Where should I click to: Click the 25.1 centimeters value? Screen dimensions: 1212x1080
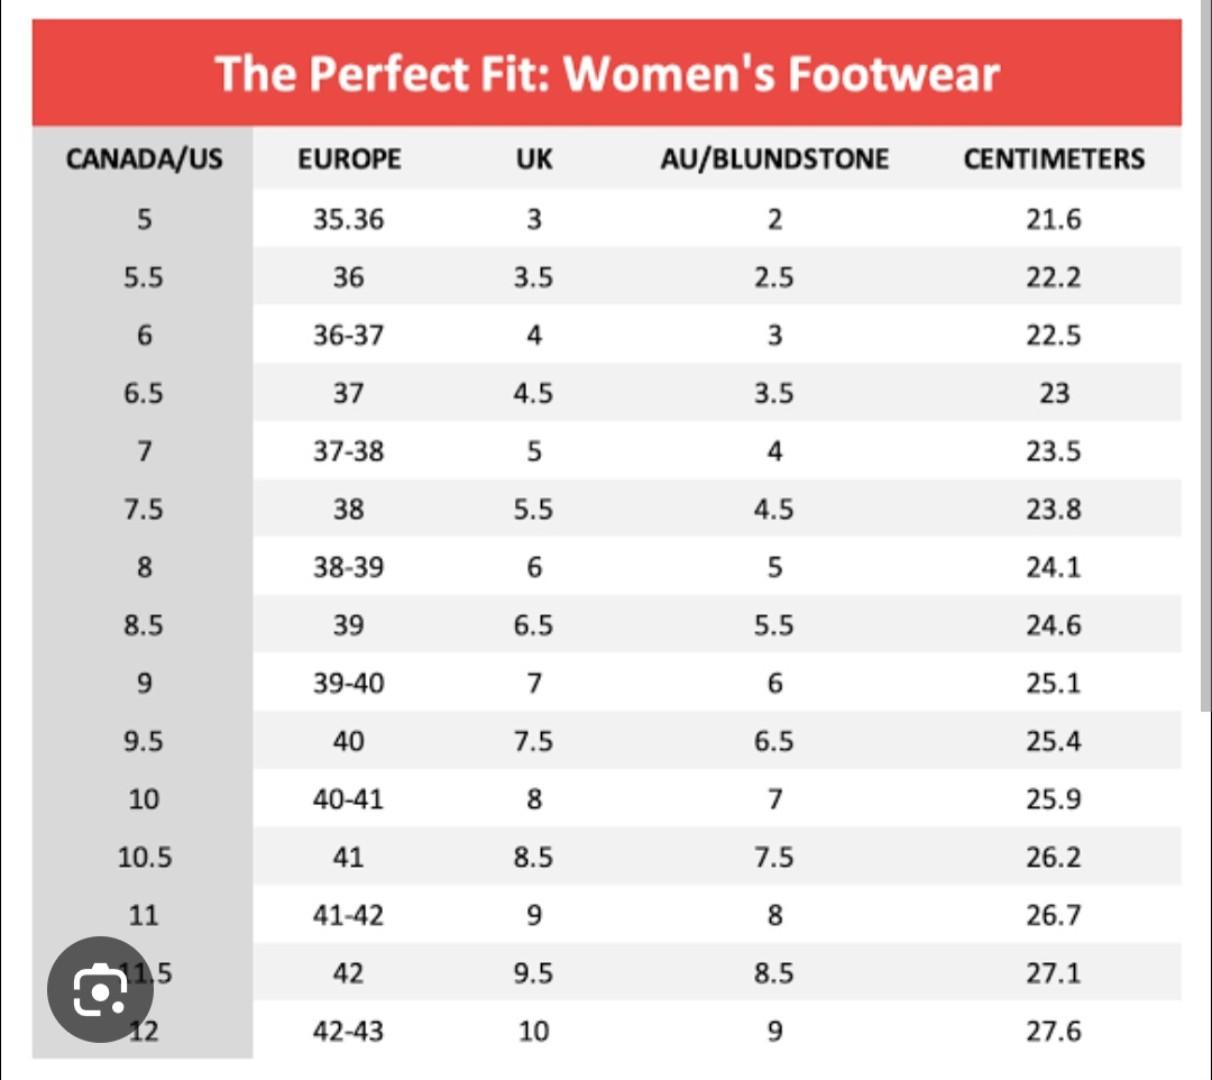point(1053,683)
